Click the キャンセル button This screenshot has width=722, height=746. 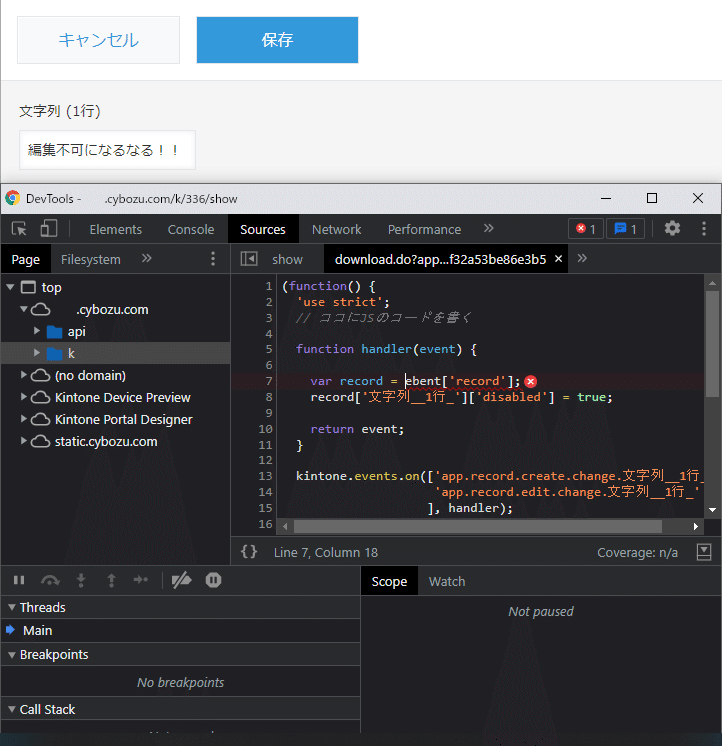[x=98, y=40]
